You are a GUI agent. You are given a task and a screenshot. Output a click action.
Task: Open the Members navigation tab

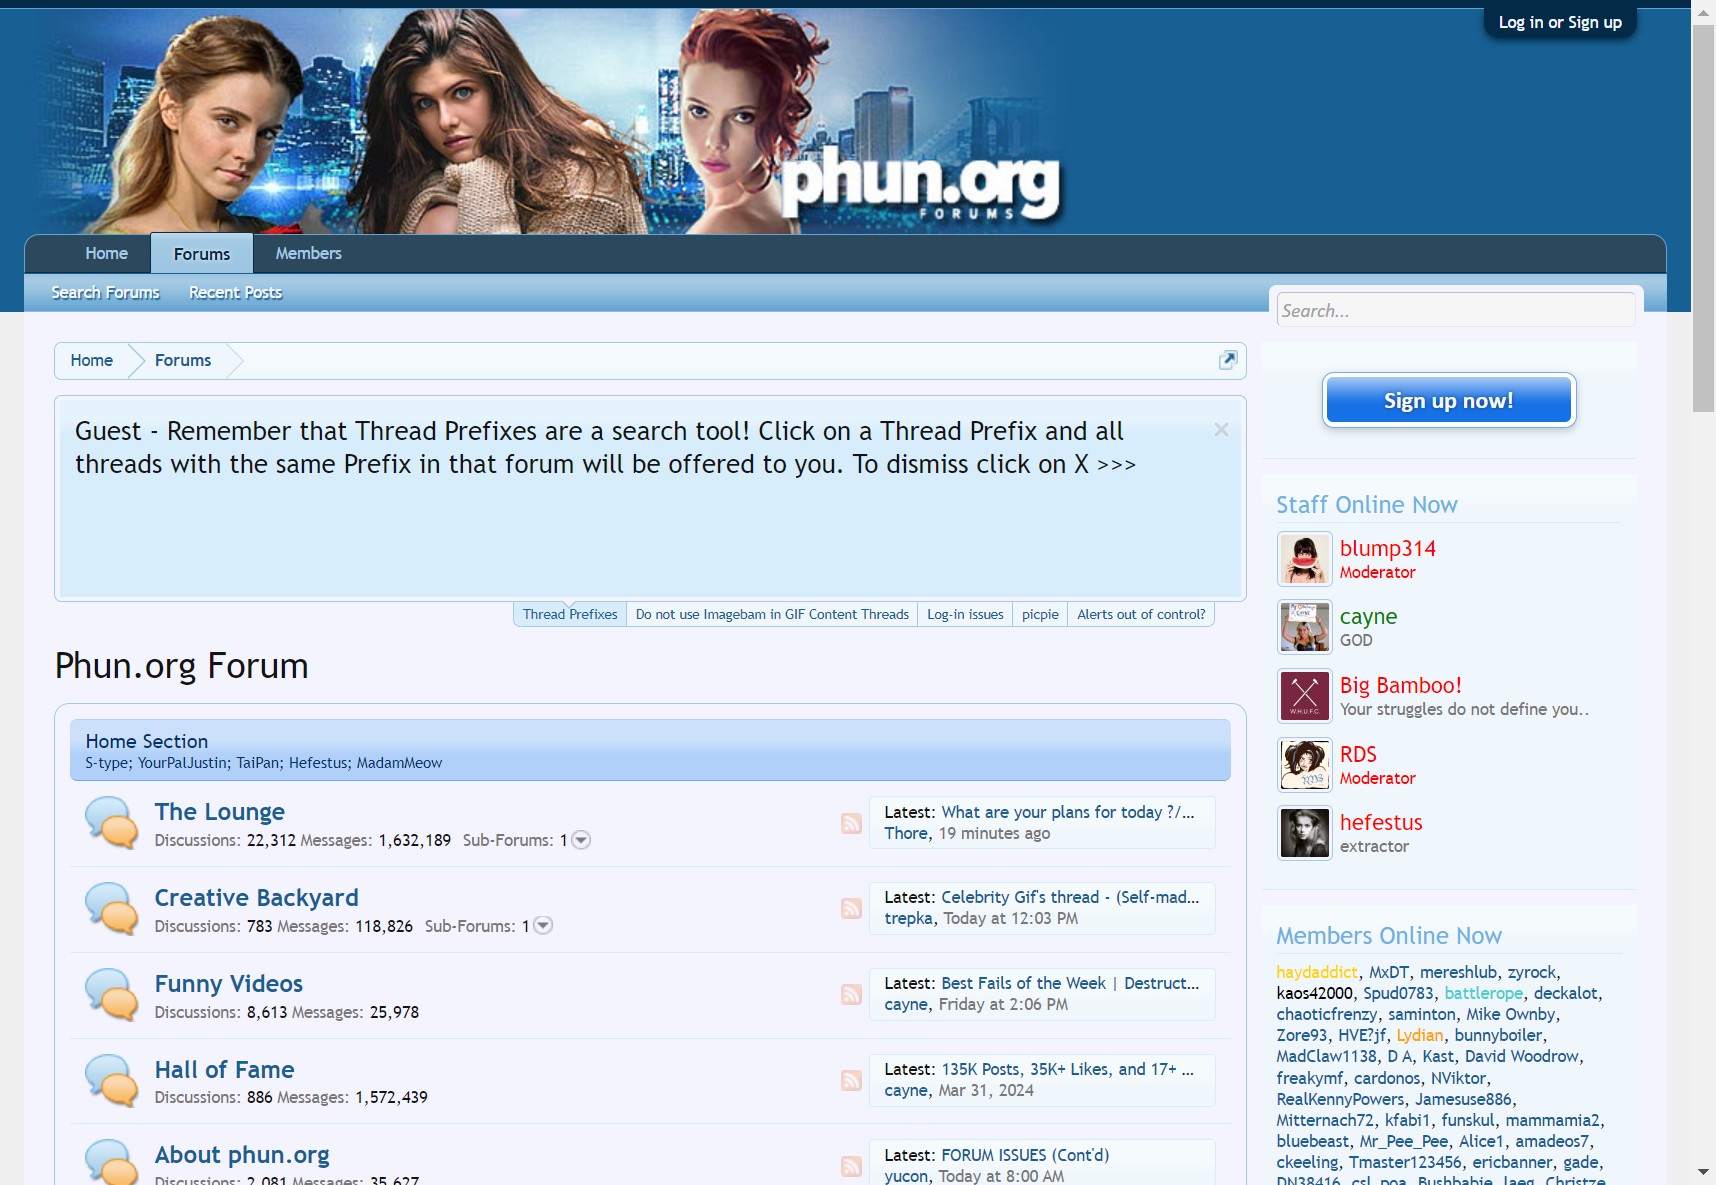(308, 254)
